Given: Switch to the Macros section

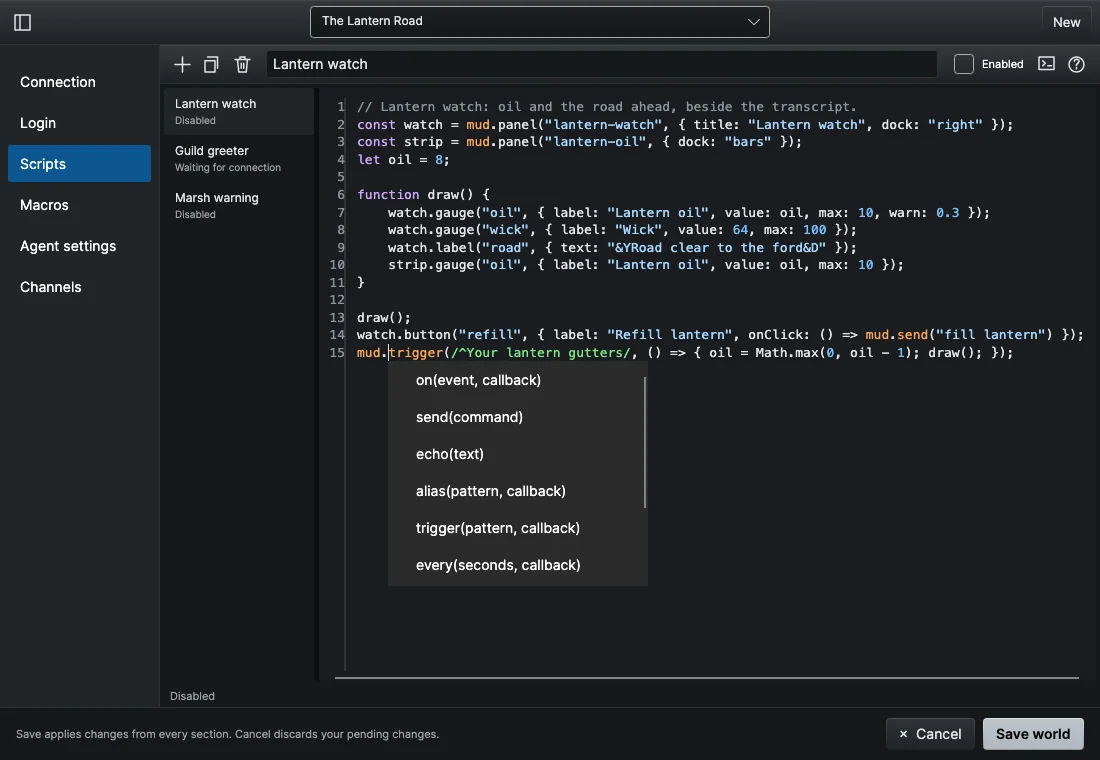Looking at the screenshot, I should coord(79,205).
